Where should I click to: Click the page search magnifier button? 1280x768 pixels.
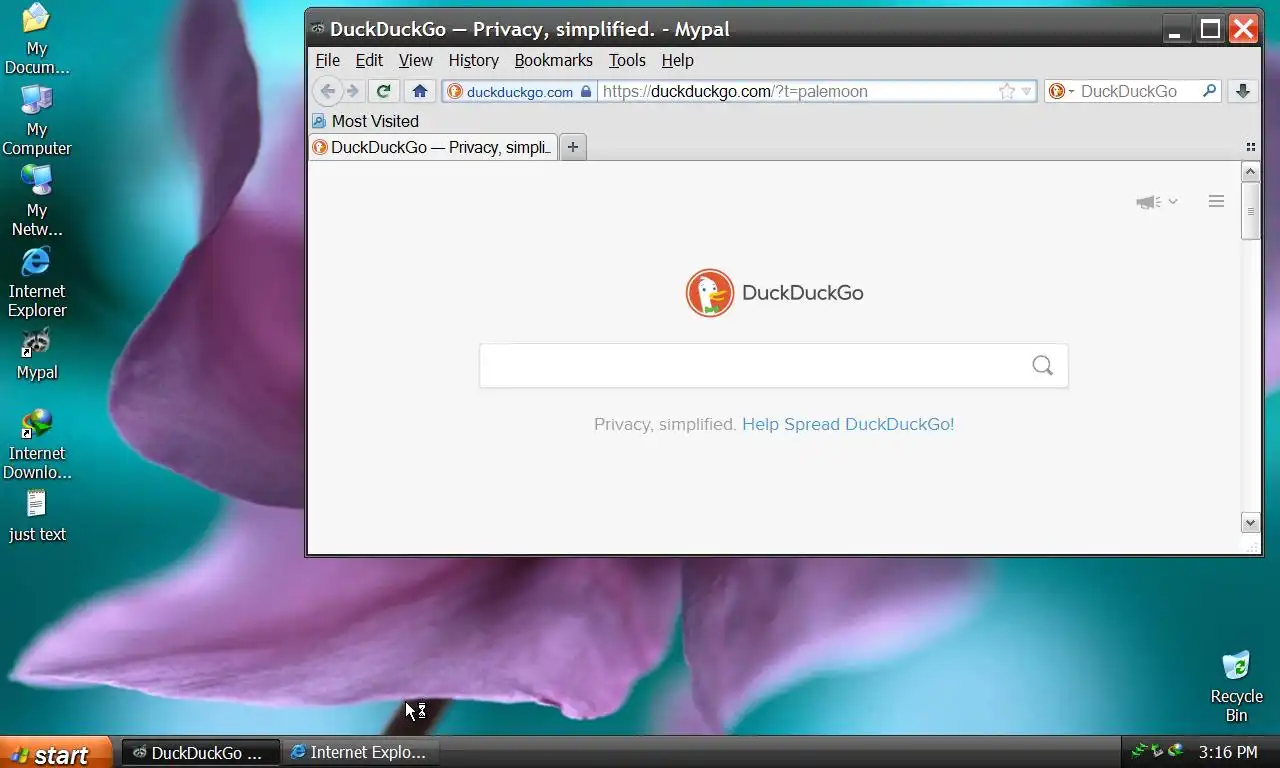click(x=1042, y=366)
